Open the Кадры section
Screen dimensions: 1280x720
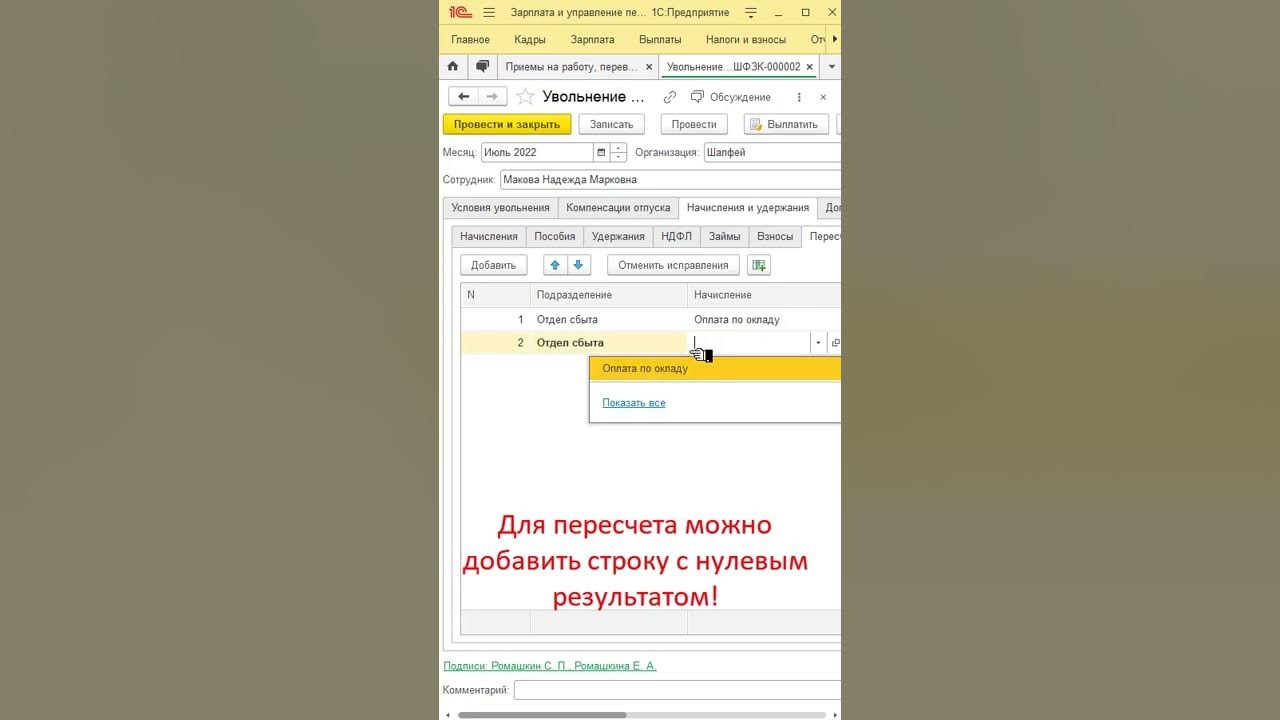(530, 40)
